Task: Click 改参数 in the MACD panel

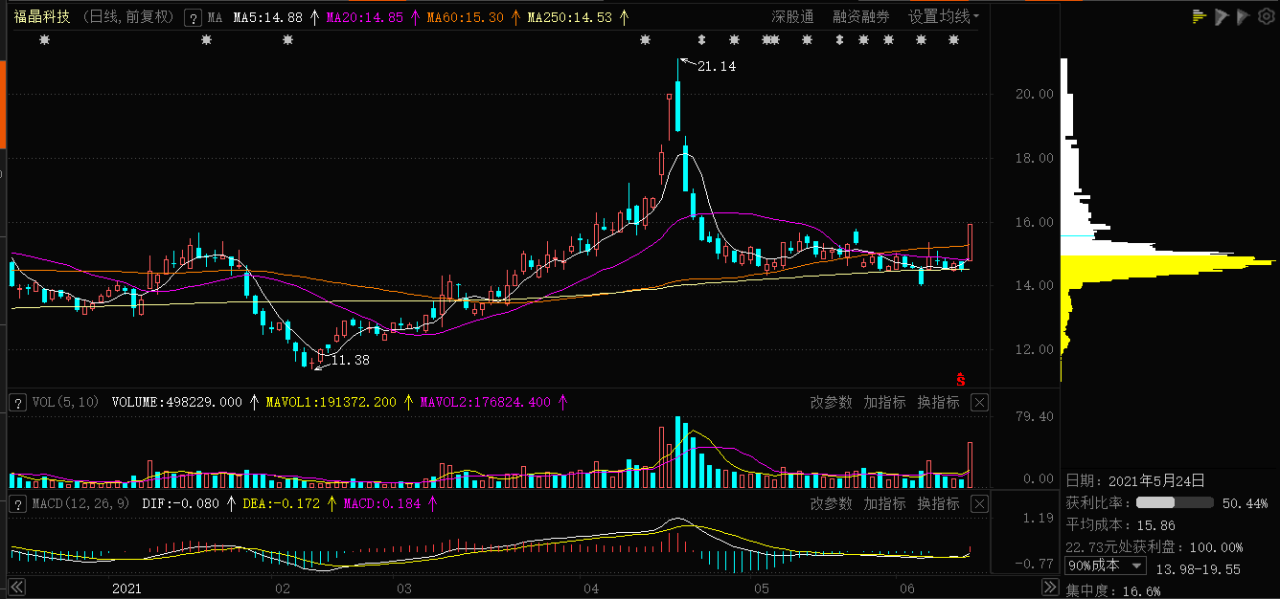Action: point(831,504)
